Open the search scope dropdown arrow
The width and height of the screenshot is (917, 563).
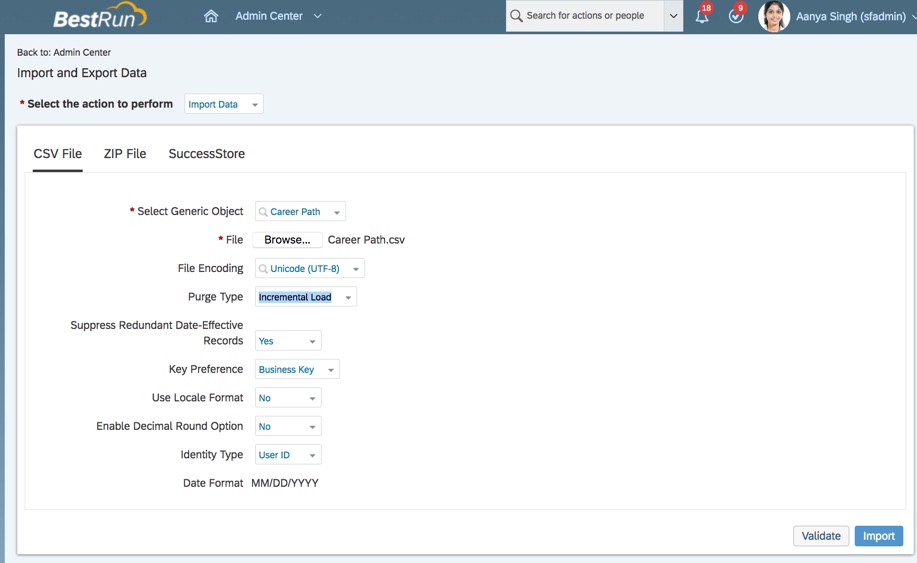(x=673, y=16)
